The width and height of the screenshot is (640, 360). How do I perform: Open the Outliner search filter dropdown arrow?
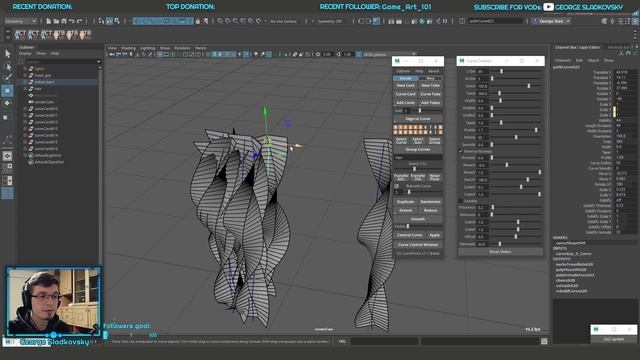(99, 62)
